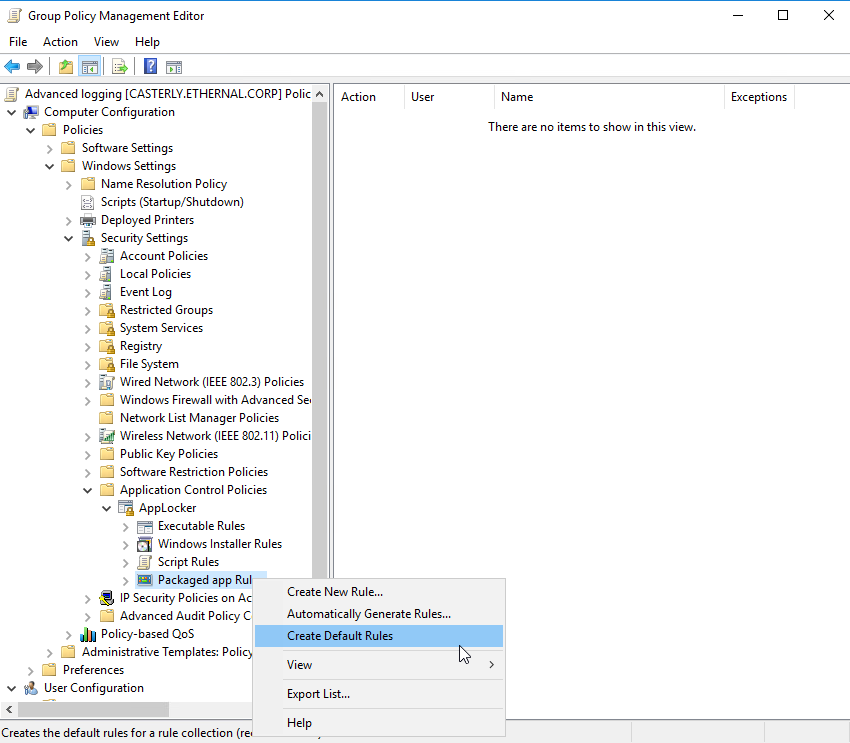
Task: Click the Executable Rules icon
Action: 145,526
